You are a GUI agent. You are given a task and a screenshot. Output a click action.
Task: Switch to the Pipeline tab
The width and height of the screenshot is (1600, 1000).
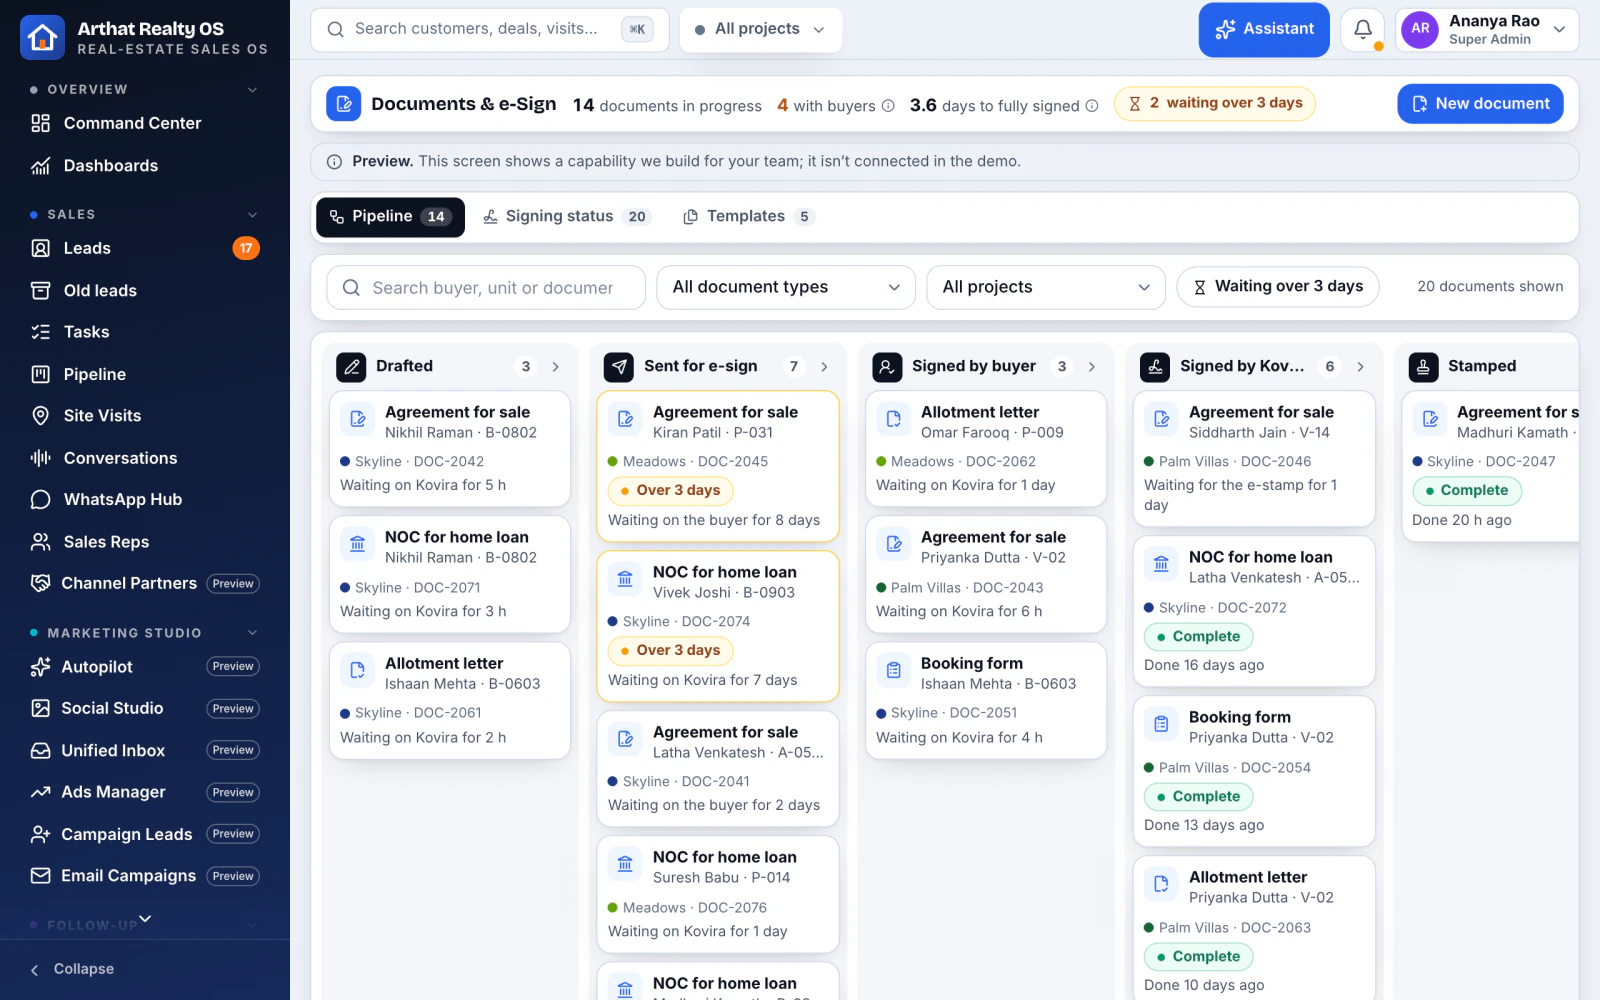pyautogui.click(x=390, y=217)
